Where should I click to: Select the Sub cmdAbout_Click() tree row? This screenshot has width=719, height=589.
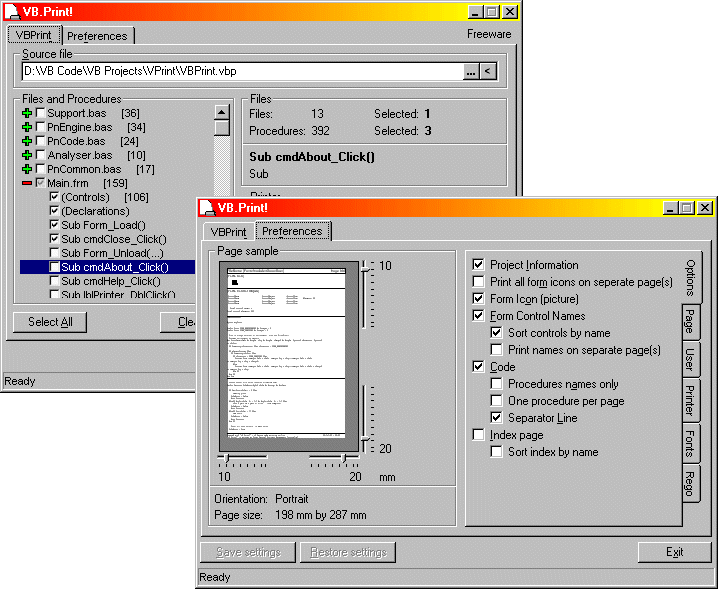108,267
